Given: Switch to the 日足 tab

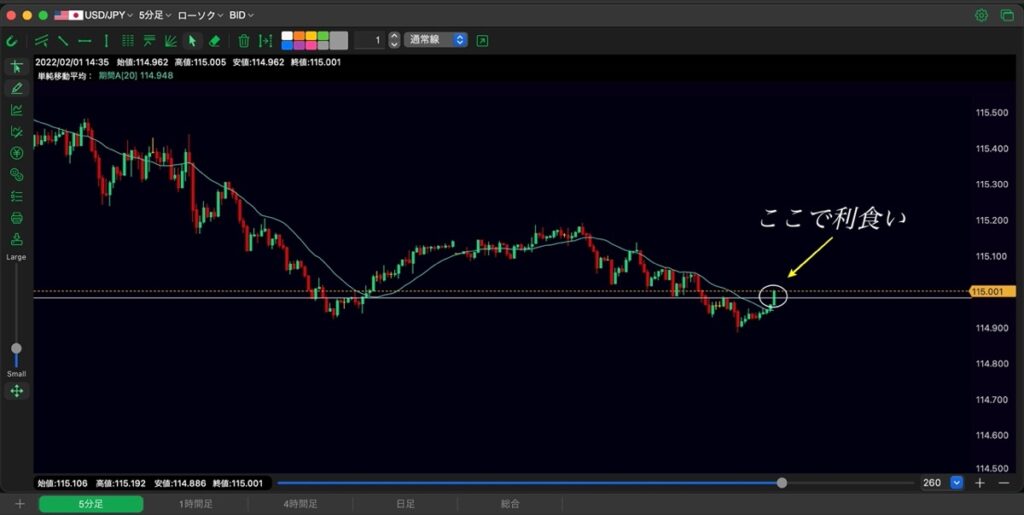Looking at the screenshot, I should pyautogui.click(x=406, y=504).
